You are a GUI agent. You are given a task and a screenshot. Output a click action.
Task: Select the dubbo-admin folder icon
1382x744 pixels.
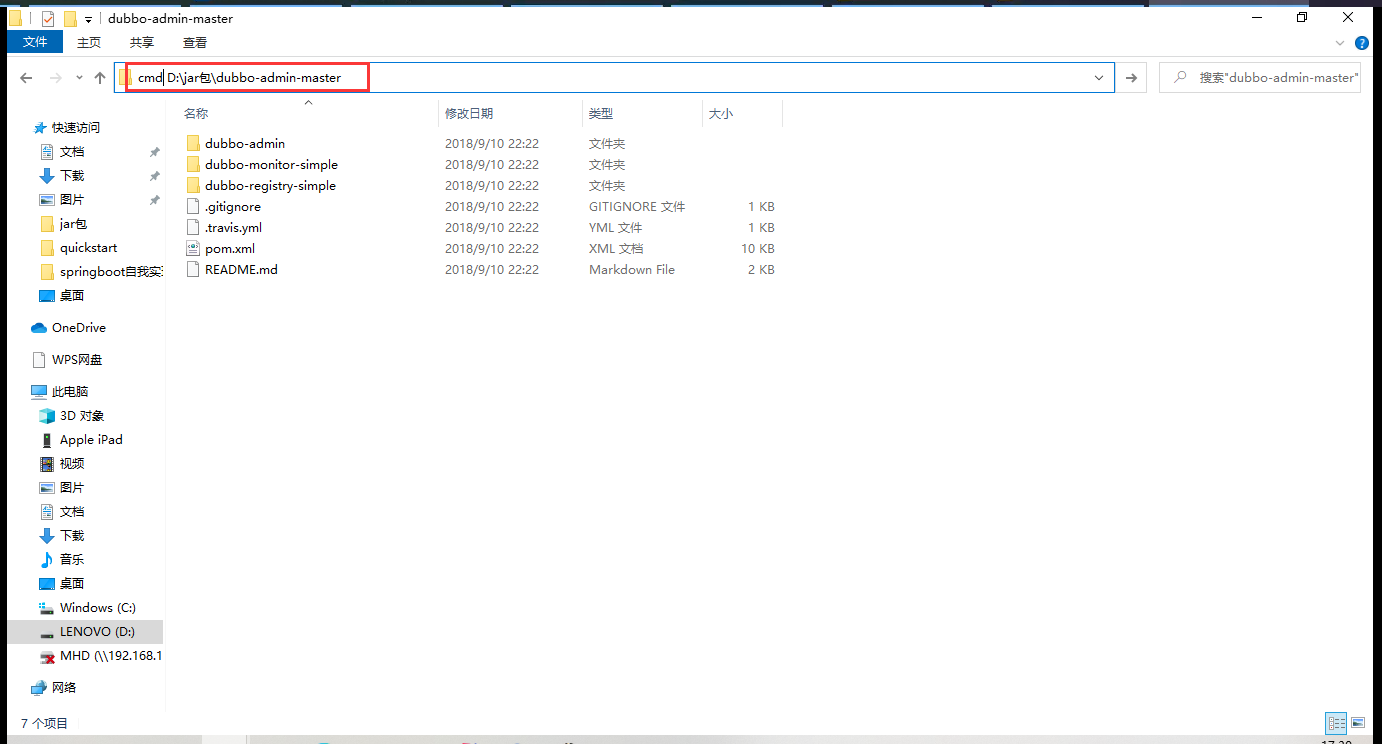click(x=194, y=144)
